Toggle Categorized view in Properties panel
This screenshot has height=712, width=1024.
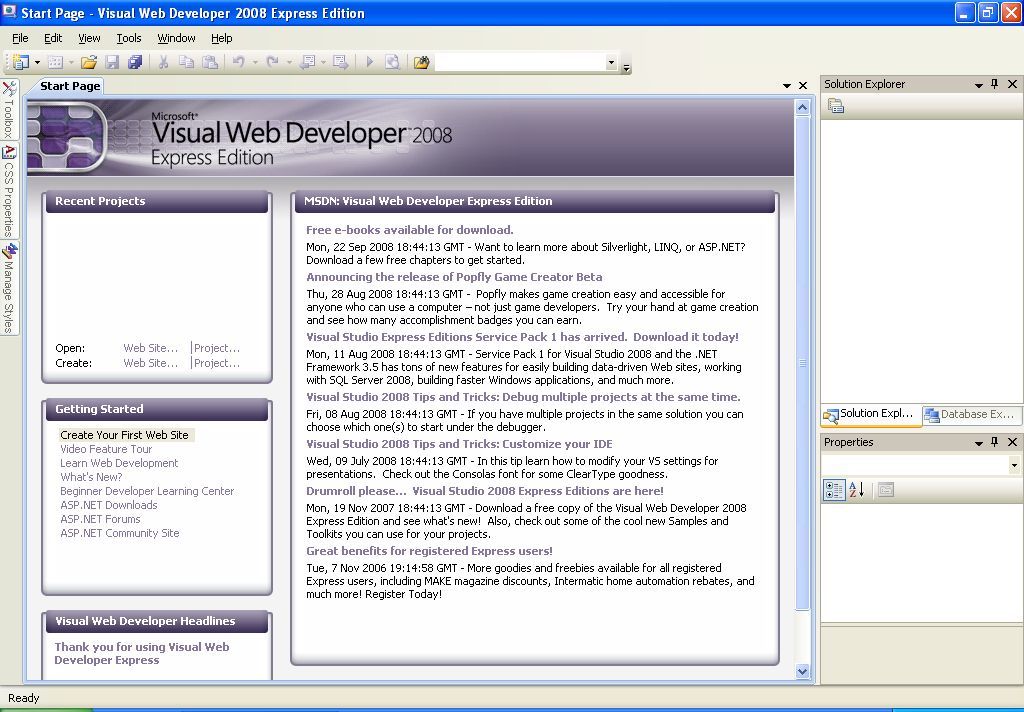click(x=834, y=490)
